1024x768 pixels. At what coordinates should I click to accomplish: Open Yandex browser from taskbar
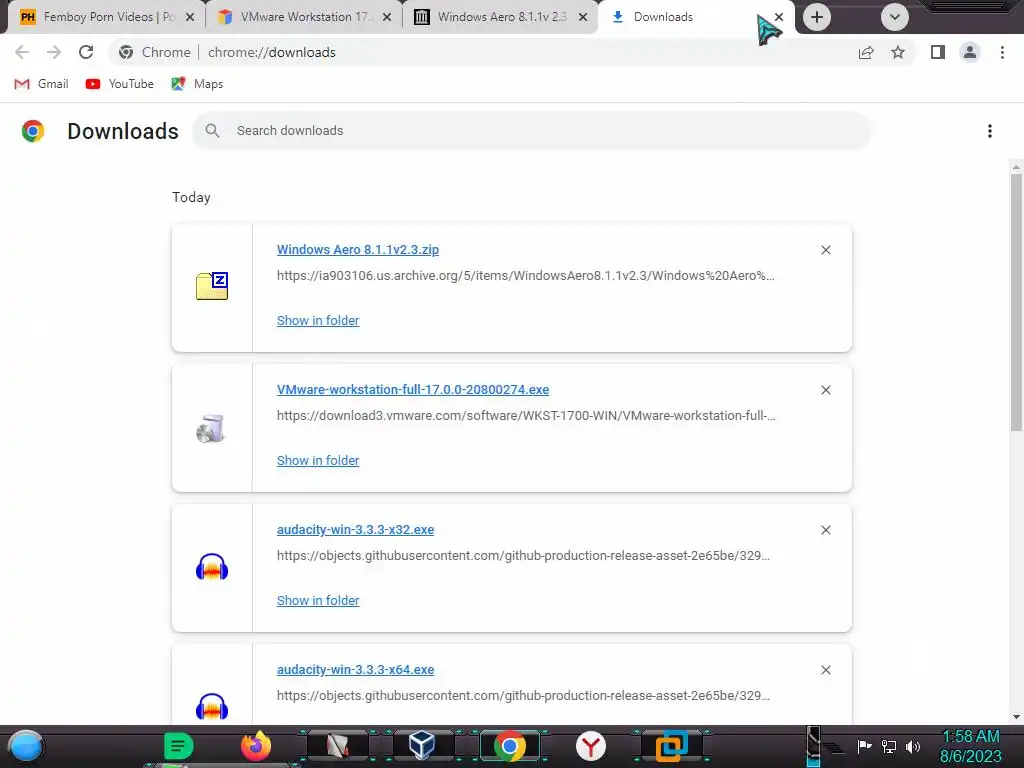point(591,746)
